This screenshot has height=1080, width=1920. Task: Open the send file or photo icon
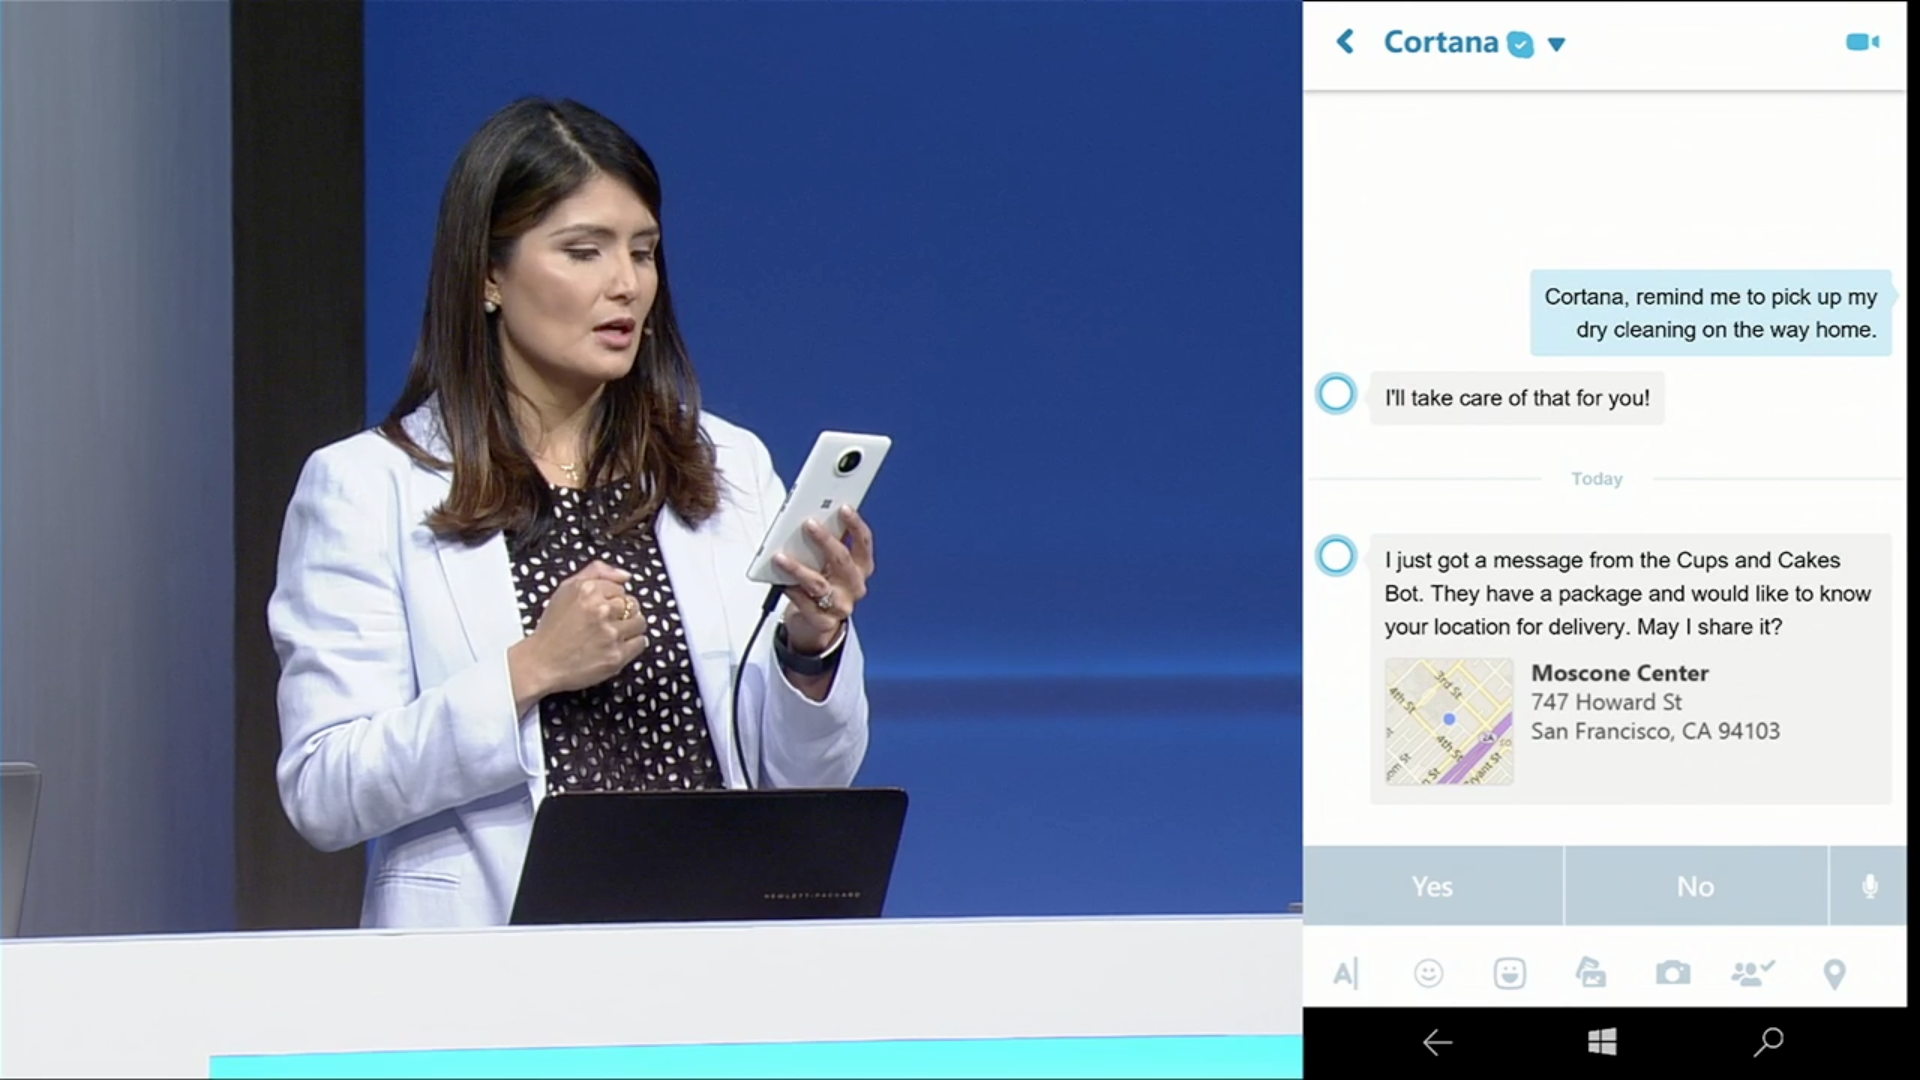coord(1590,973)
